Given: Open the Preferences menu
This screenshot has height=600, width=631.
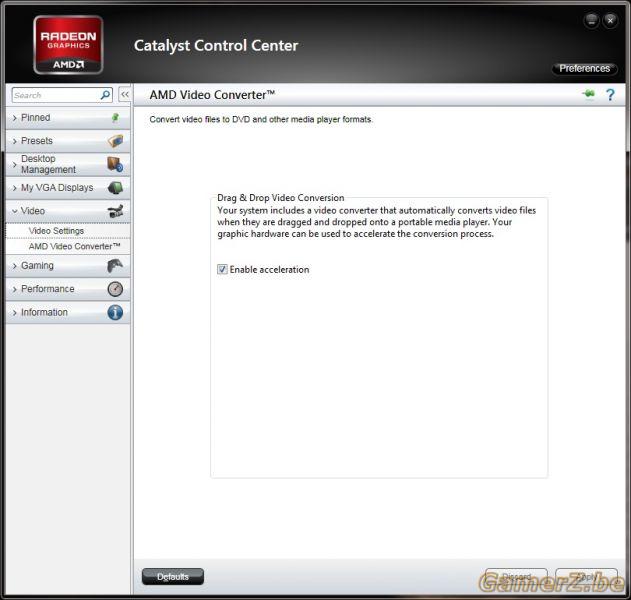Looking at the screenshot, I should (584, 68).
